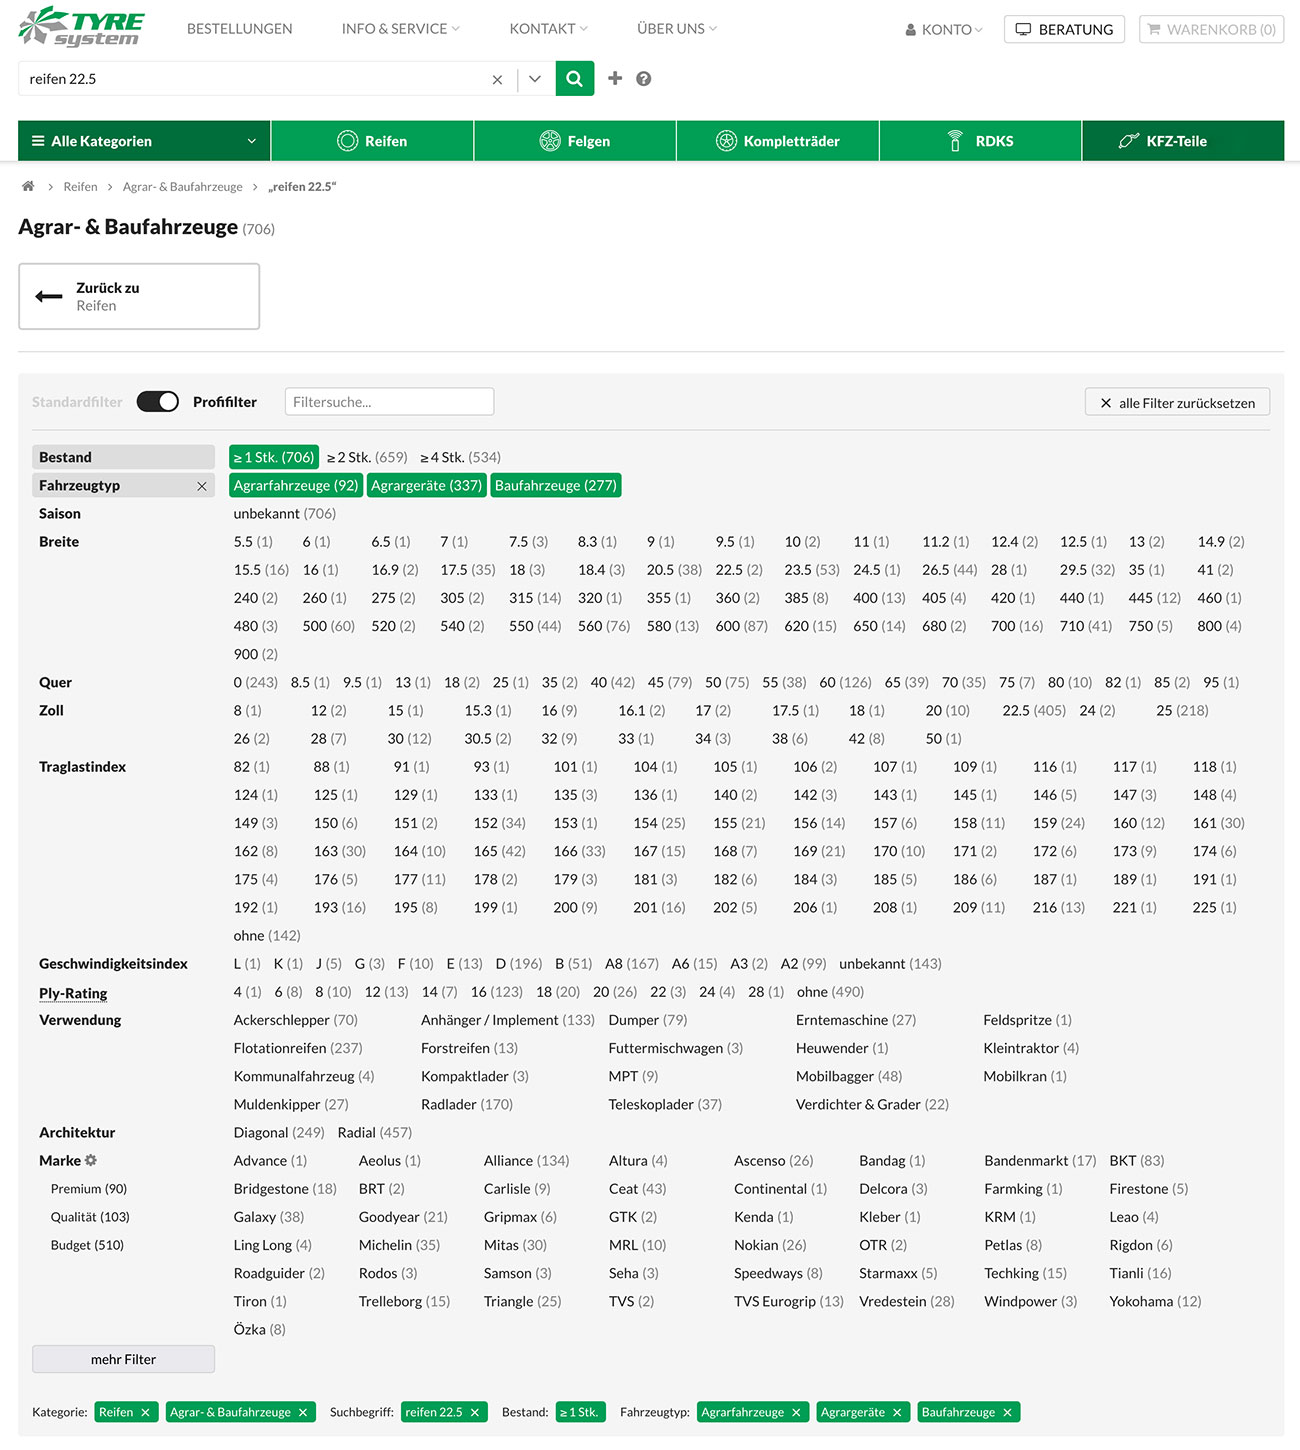Open the Warenkorb shopping cart
Viewport: 1300px width, 1450px height.
(x=1211, y=29)
